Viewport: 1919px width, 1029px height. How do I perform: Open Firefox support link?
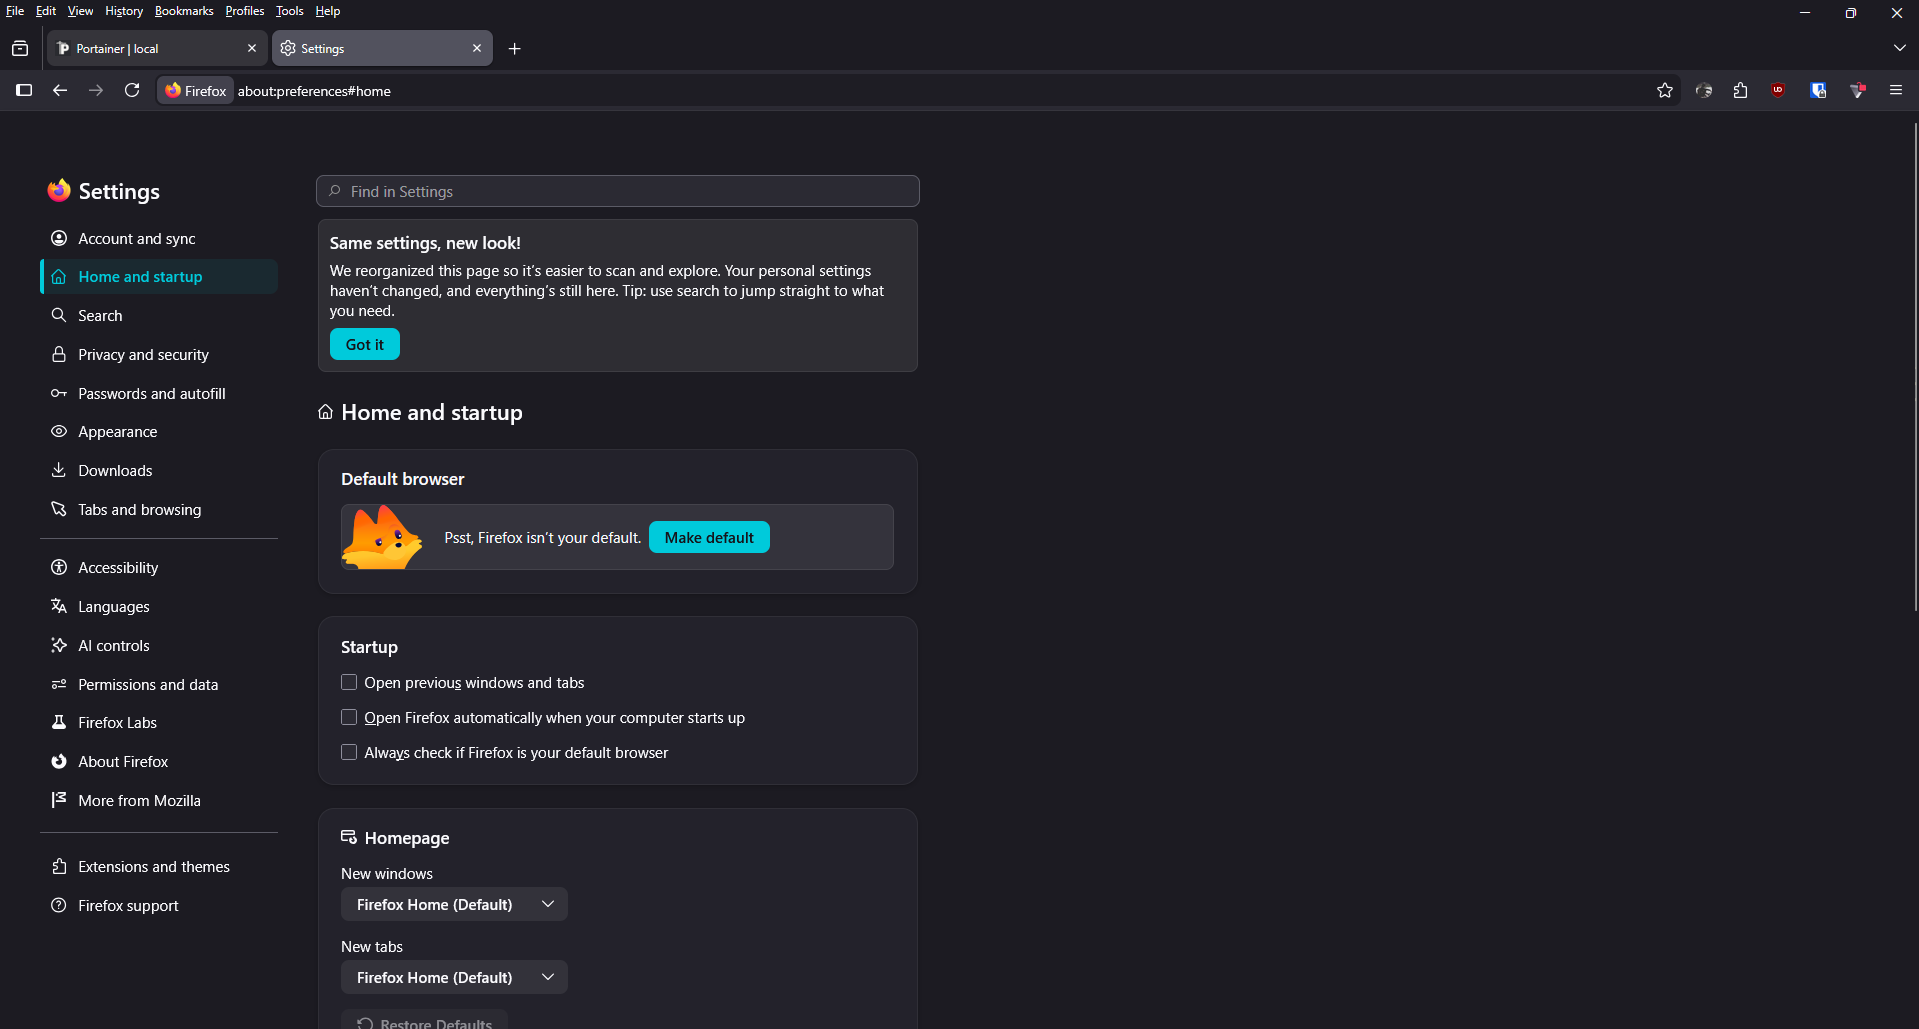pyautogui.click(x=159, y=905)
